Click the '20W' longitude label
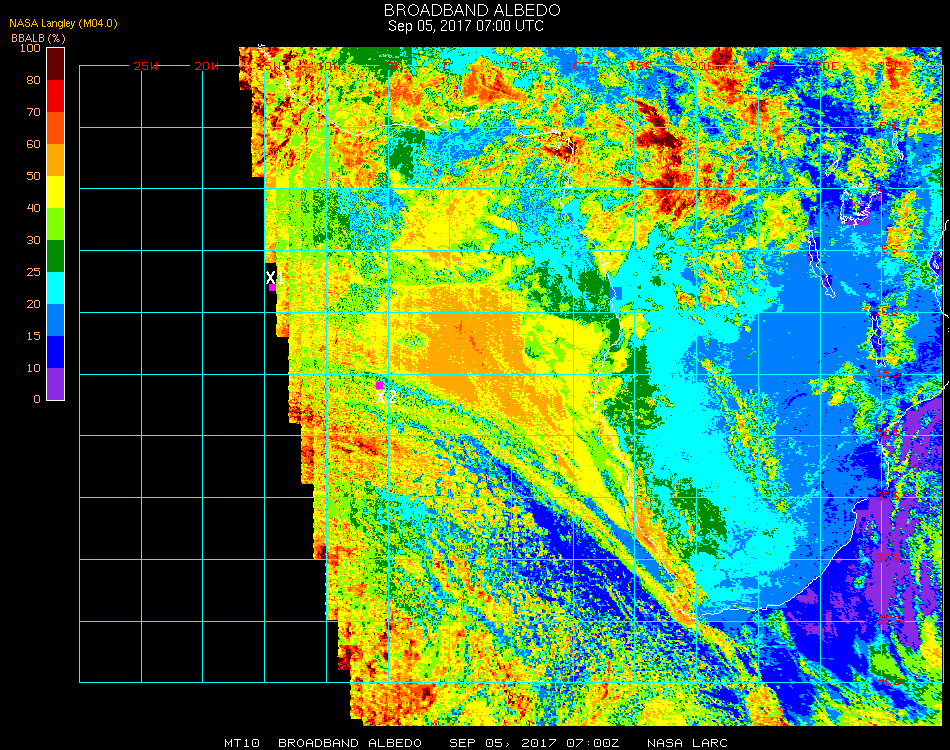This screenshot has width=950, height=750. pyautogui.click(x=207, y=66)
